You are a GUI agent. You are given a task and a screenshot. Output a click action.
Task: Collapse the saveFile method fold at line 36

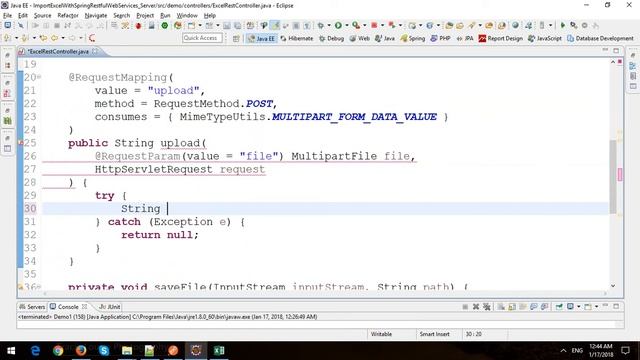tap(39, 287)
